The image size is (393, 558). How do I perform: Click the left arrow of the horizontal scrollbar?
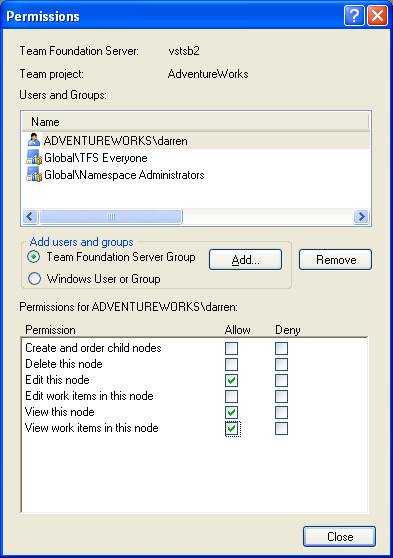coord(30,216)
